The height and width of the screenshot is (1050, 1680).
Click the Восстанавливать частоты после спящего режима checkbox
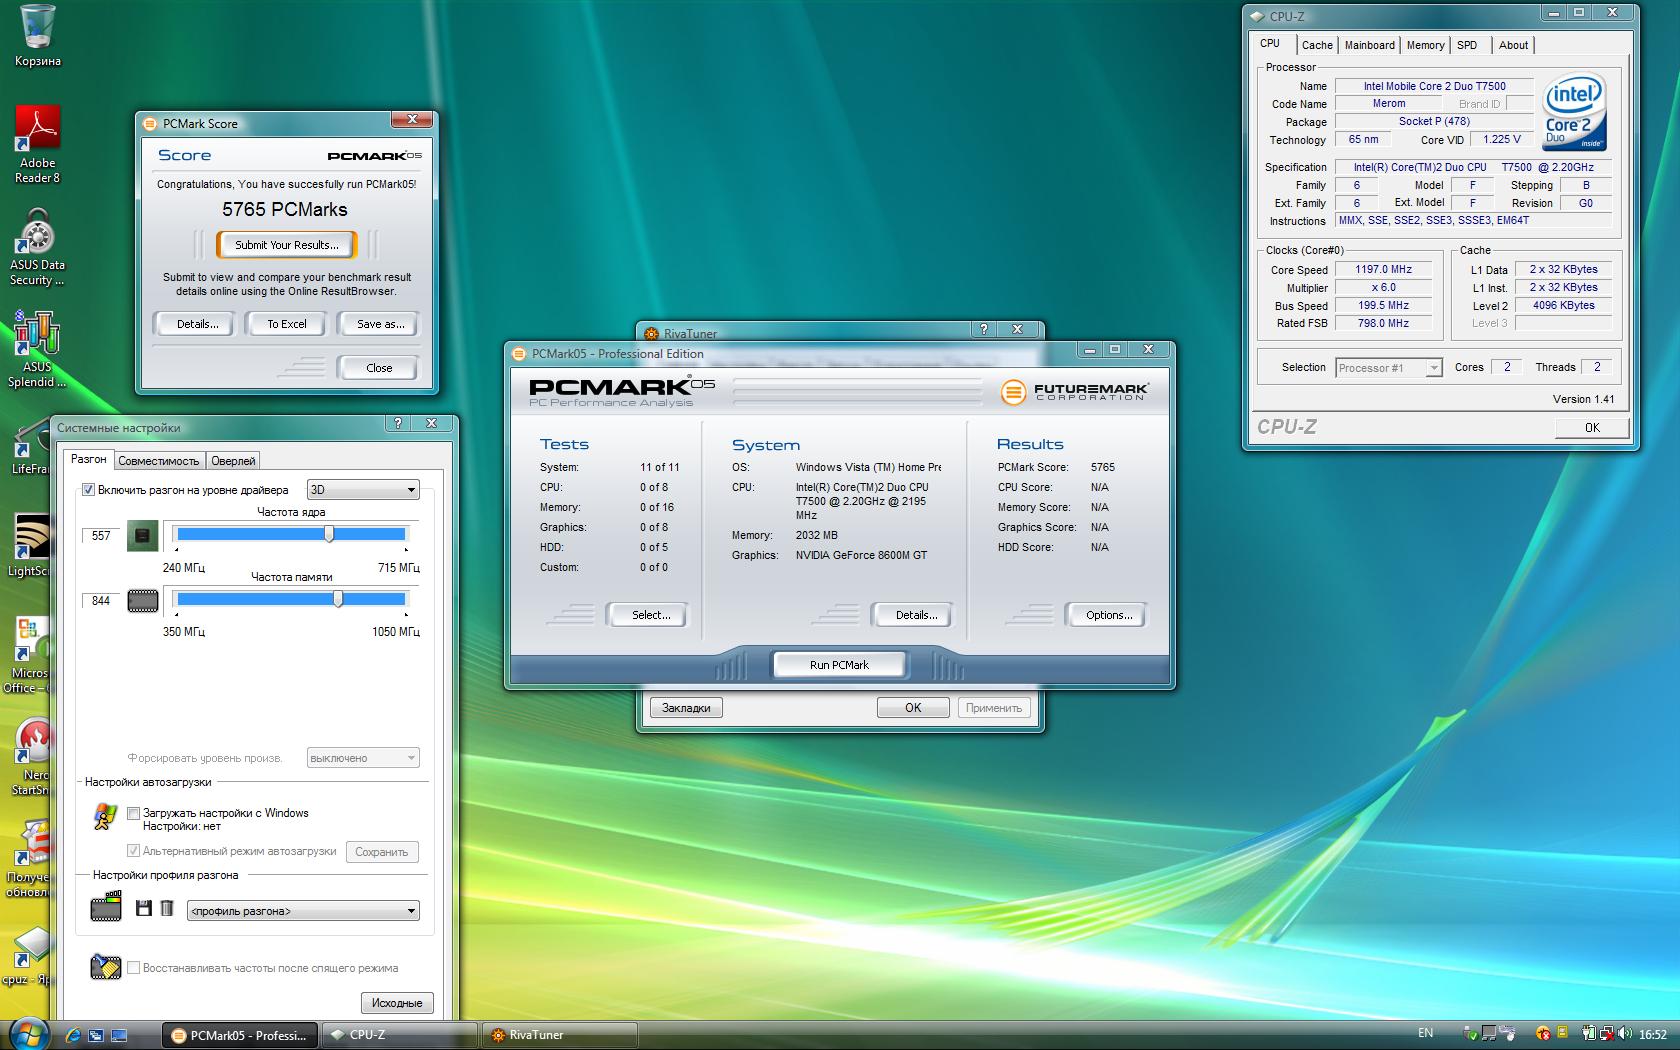(133, 968)
